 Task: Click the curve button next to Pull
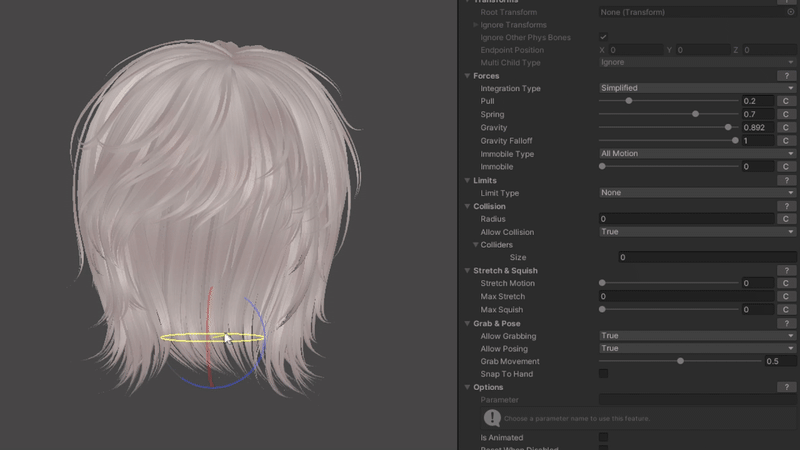click(x=786, y=101)
